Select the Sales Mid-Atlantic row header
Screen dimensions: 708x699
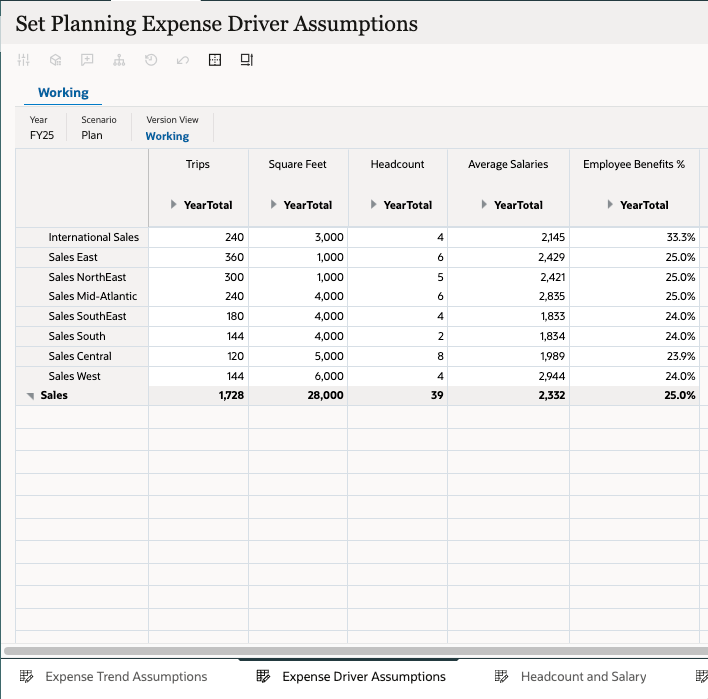click(82, 296)
